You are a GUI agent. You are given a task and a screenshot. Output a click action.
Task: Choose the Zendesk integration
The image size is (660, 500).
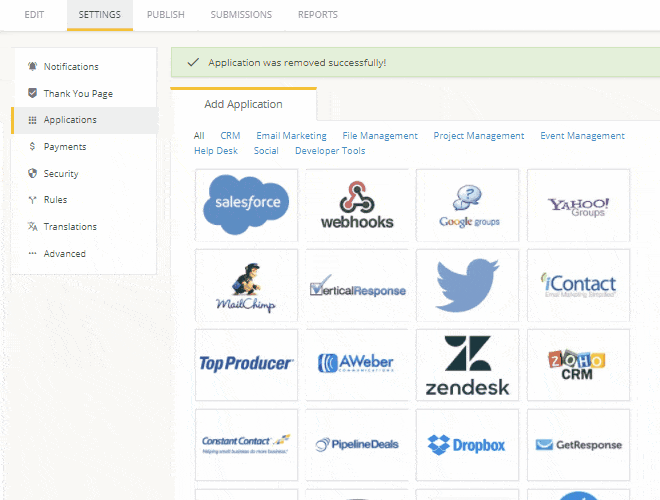pyautogui.click(x=468, y=365)
